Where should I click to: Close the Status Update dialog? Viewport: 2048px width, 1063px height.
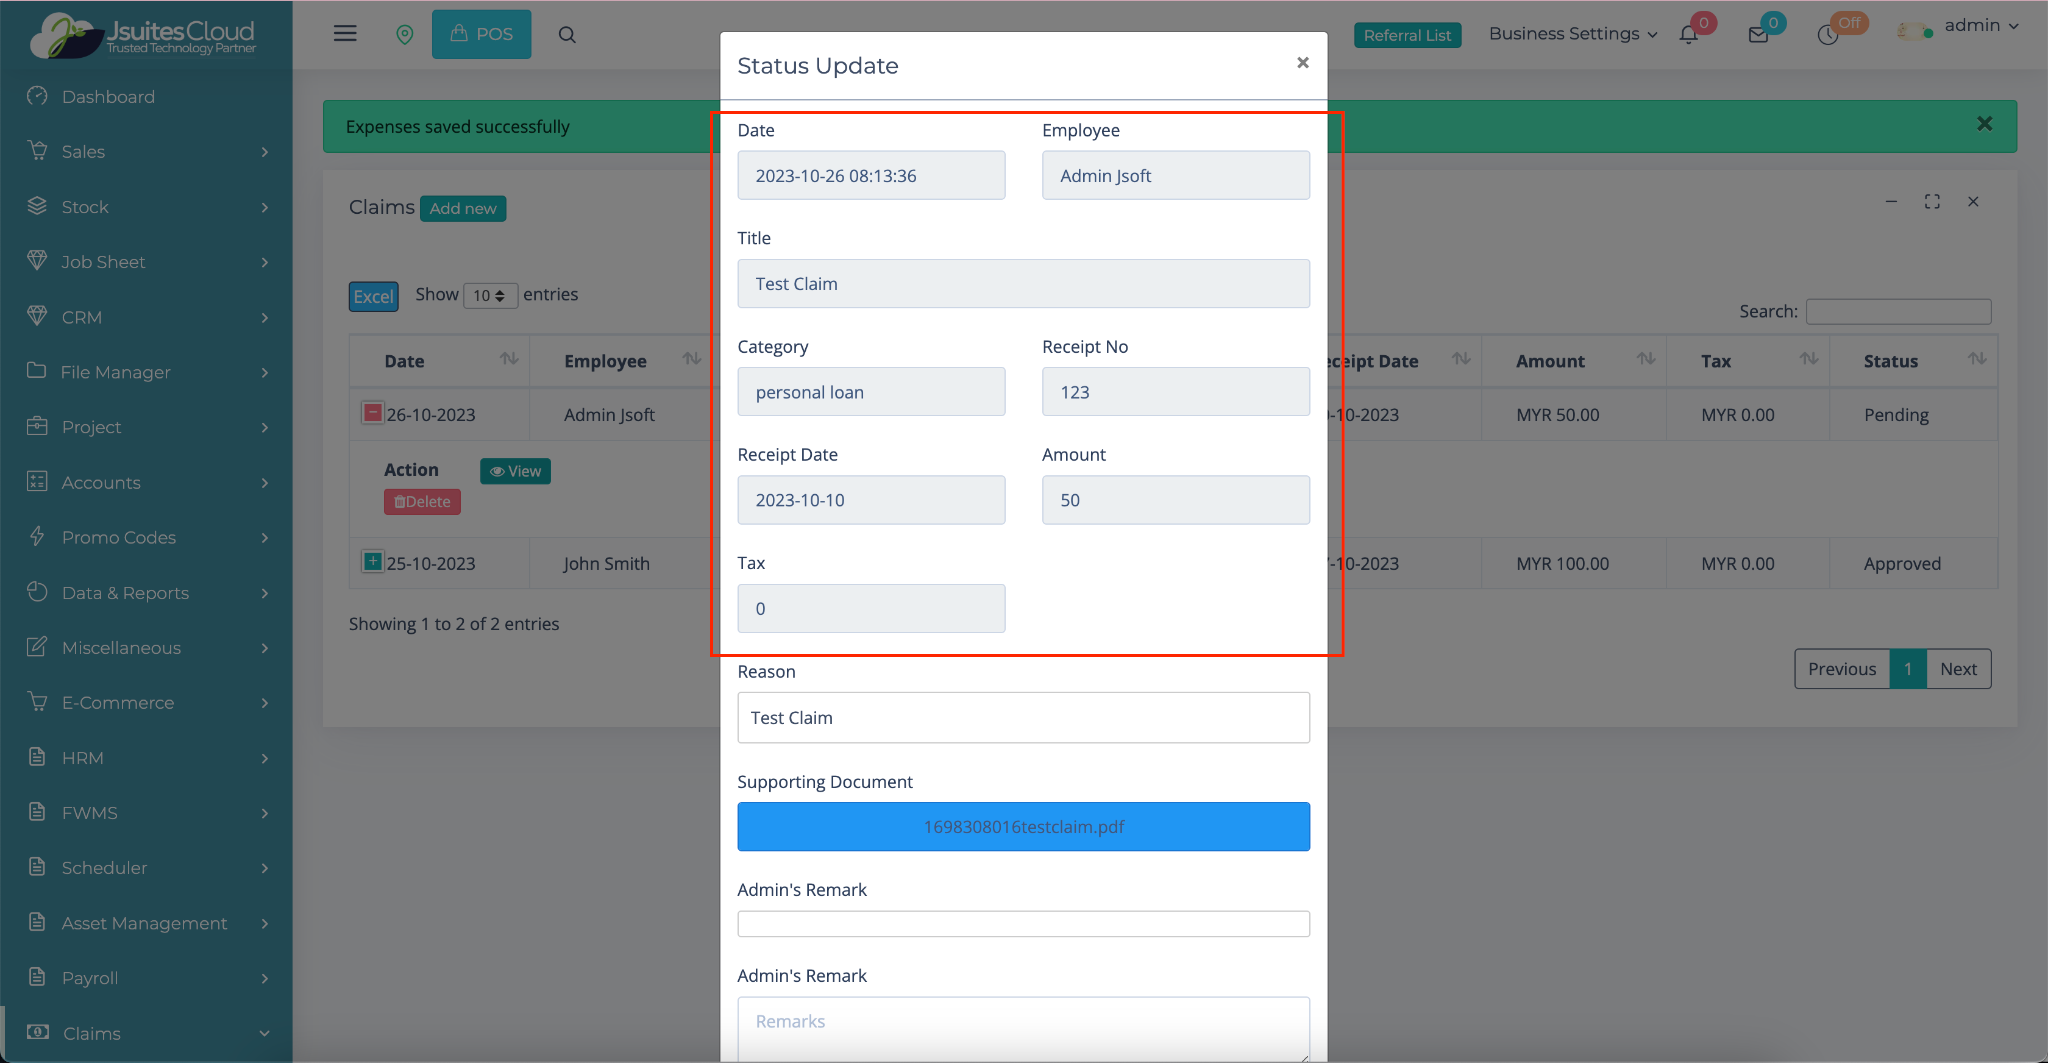tap(1302, 63)
